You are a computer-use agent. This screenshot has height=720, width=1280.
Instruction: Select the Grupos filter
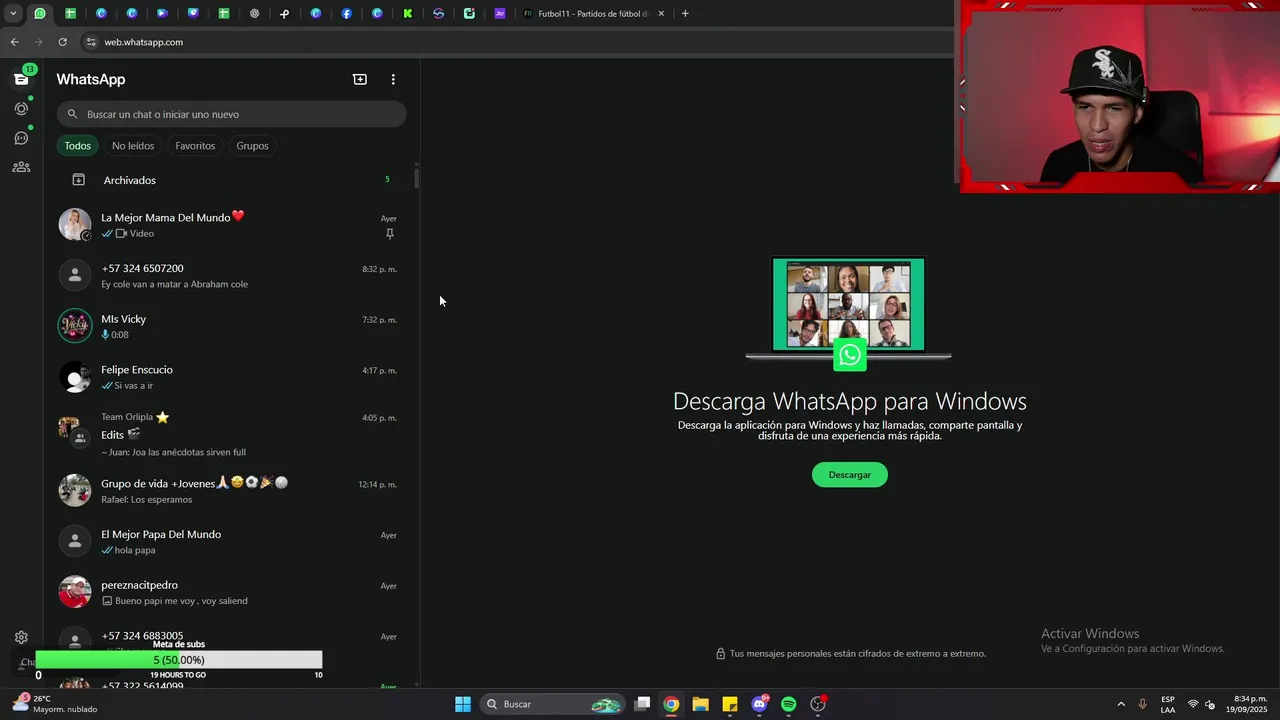tap(252, 146)
